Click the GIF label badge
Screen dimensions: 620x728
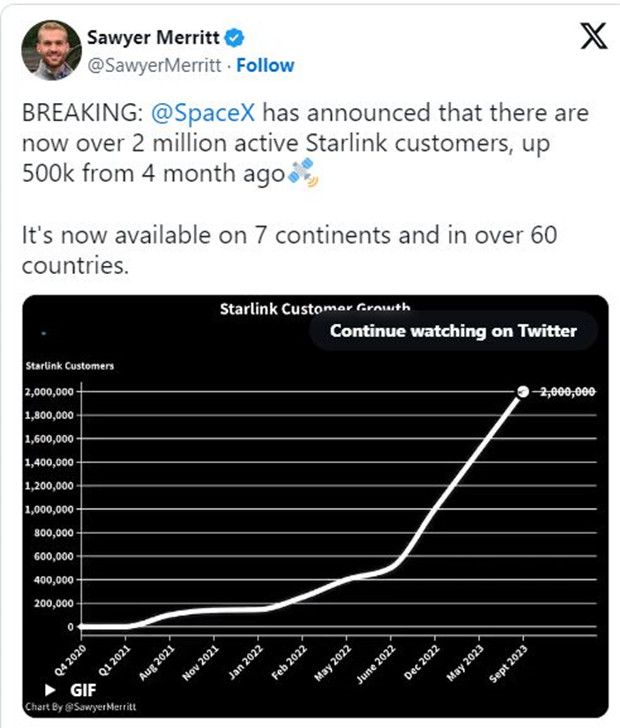pos(83,690)
